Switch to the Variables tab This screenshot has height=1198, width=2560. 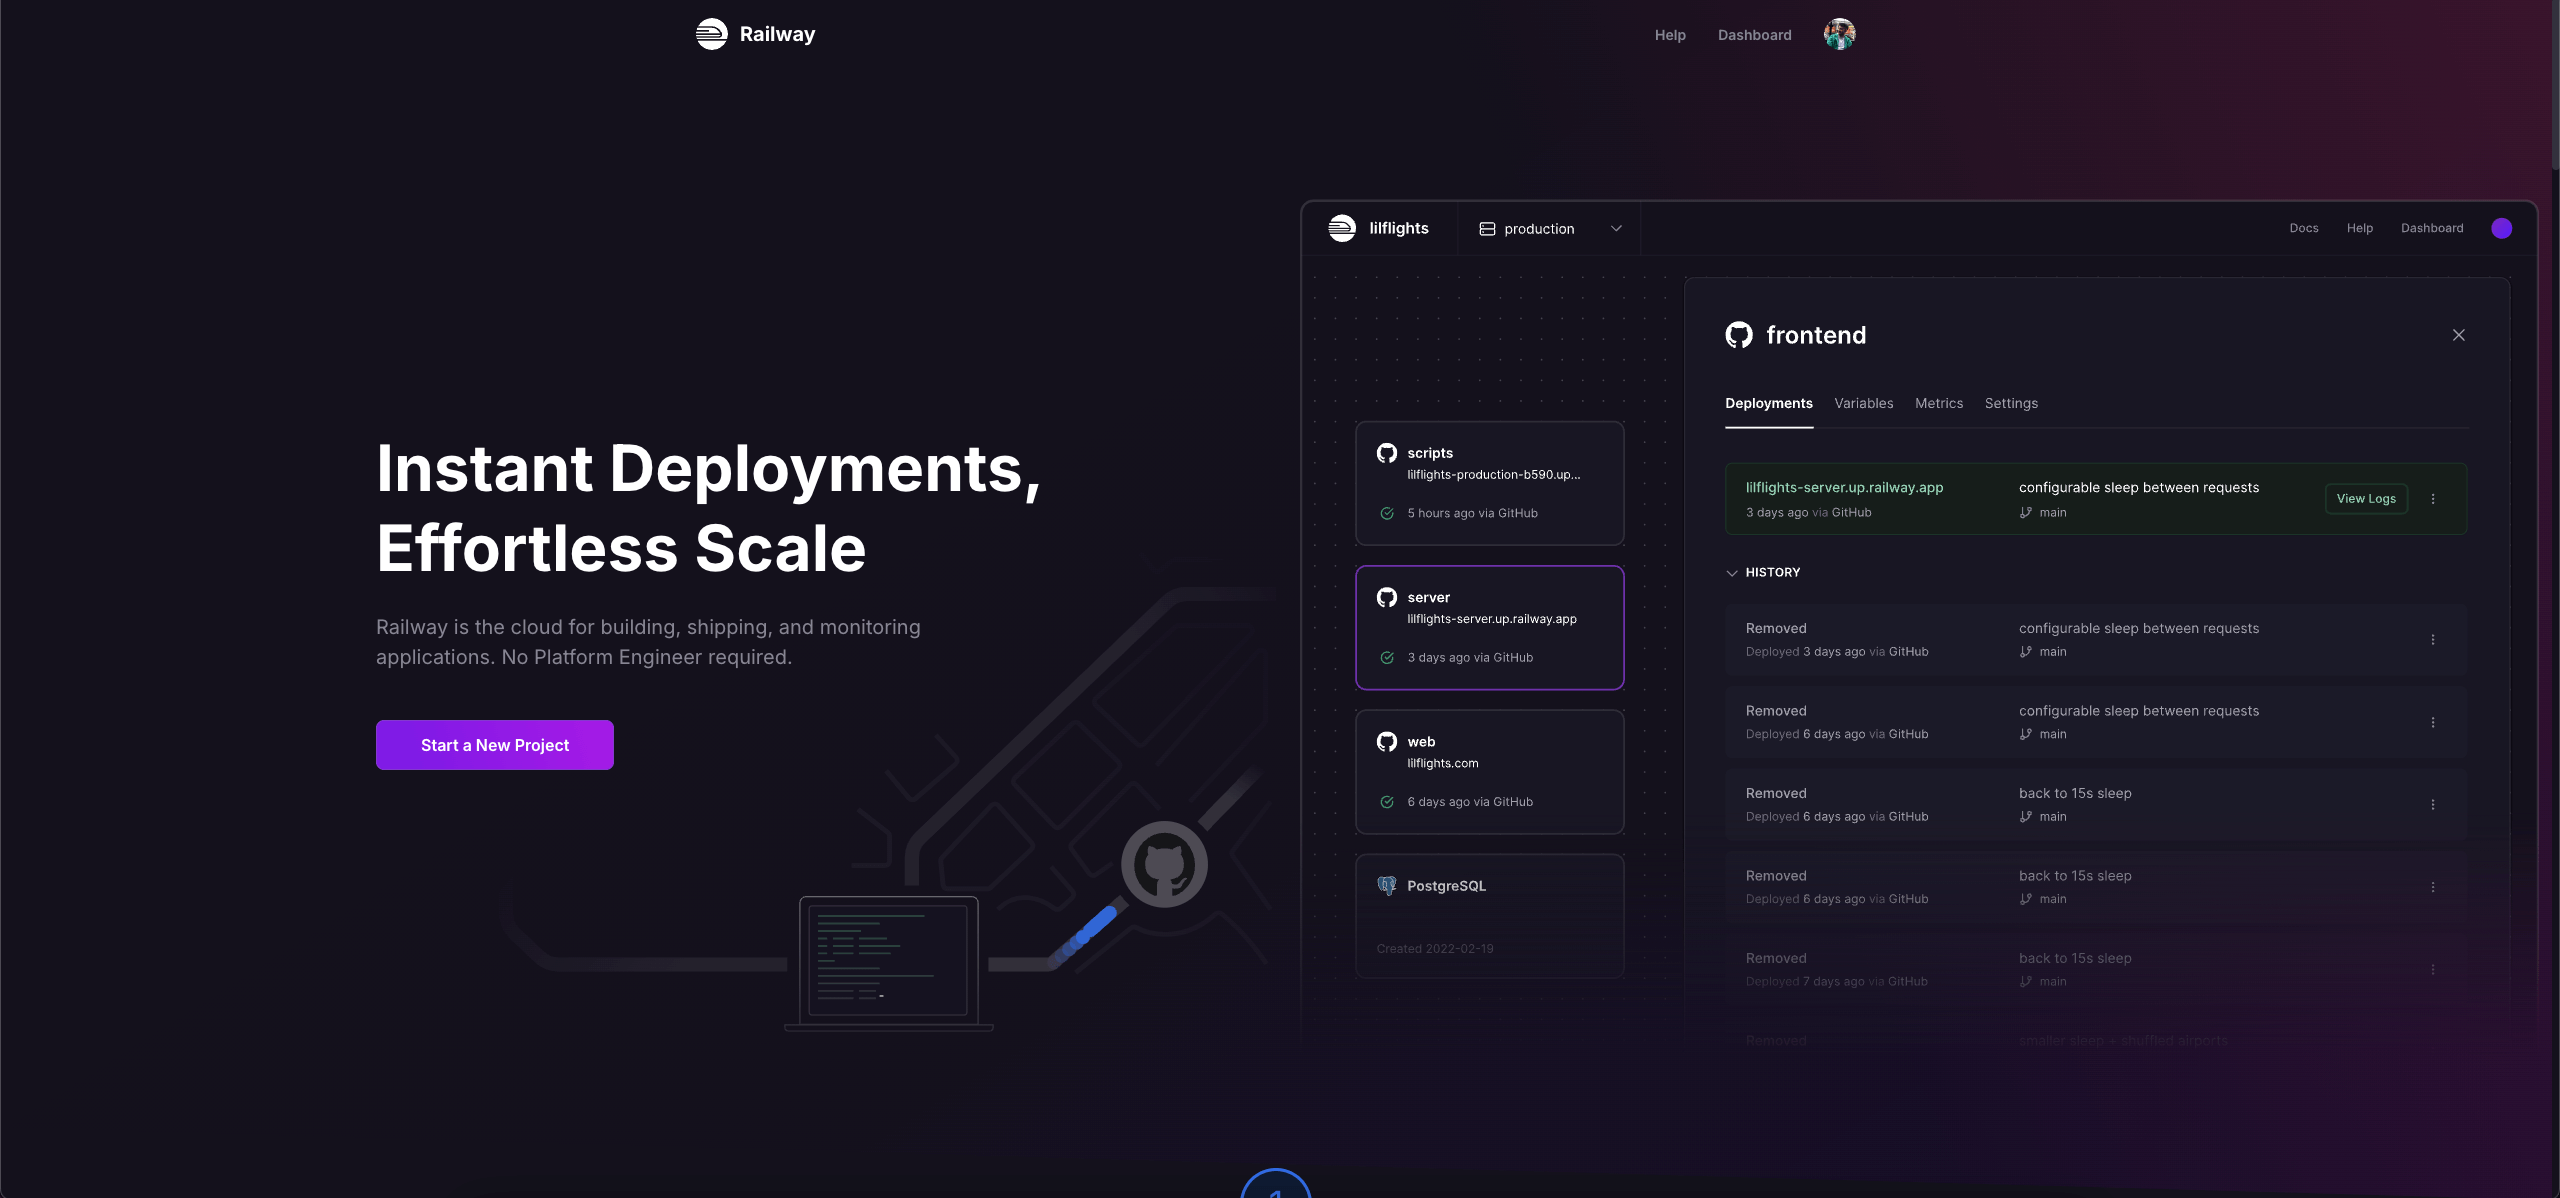(1864, 403)
